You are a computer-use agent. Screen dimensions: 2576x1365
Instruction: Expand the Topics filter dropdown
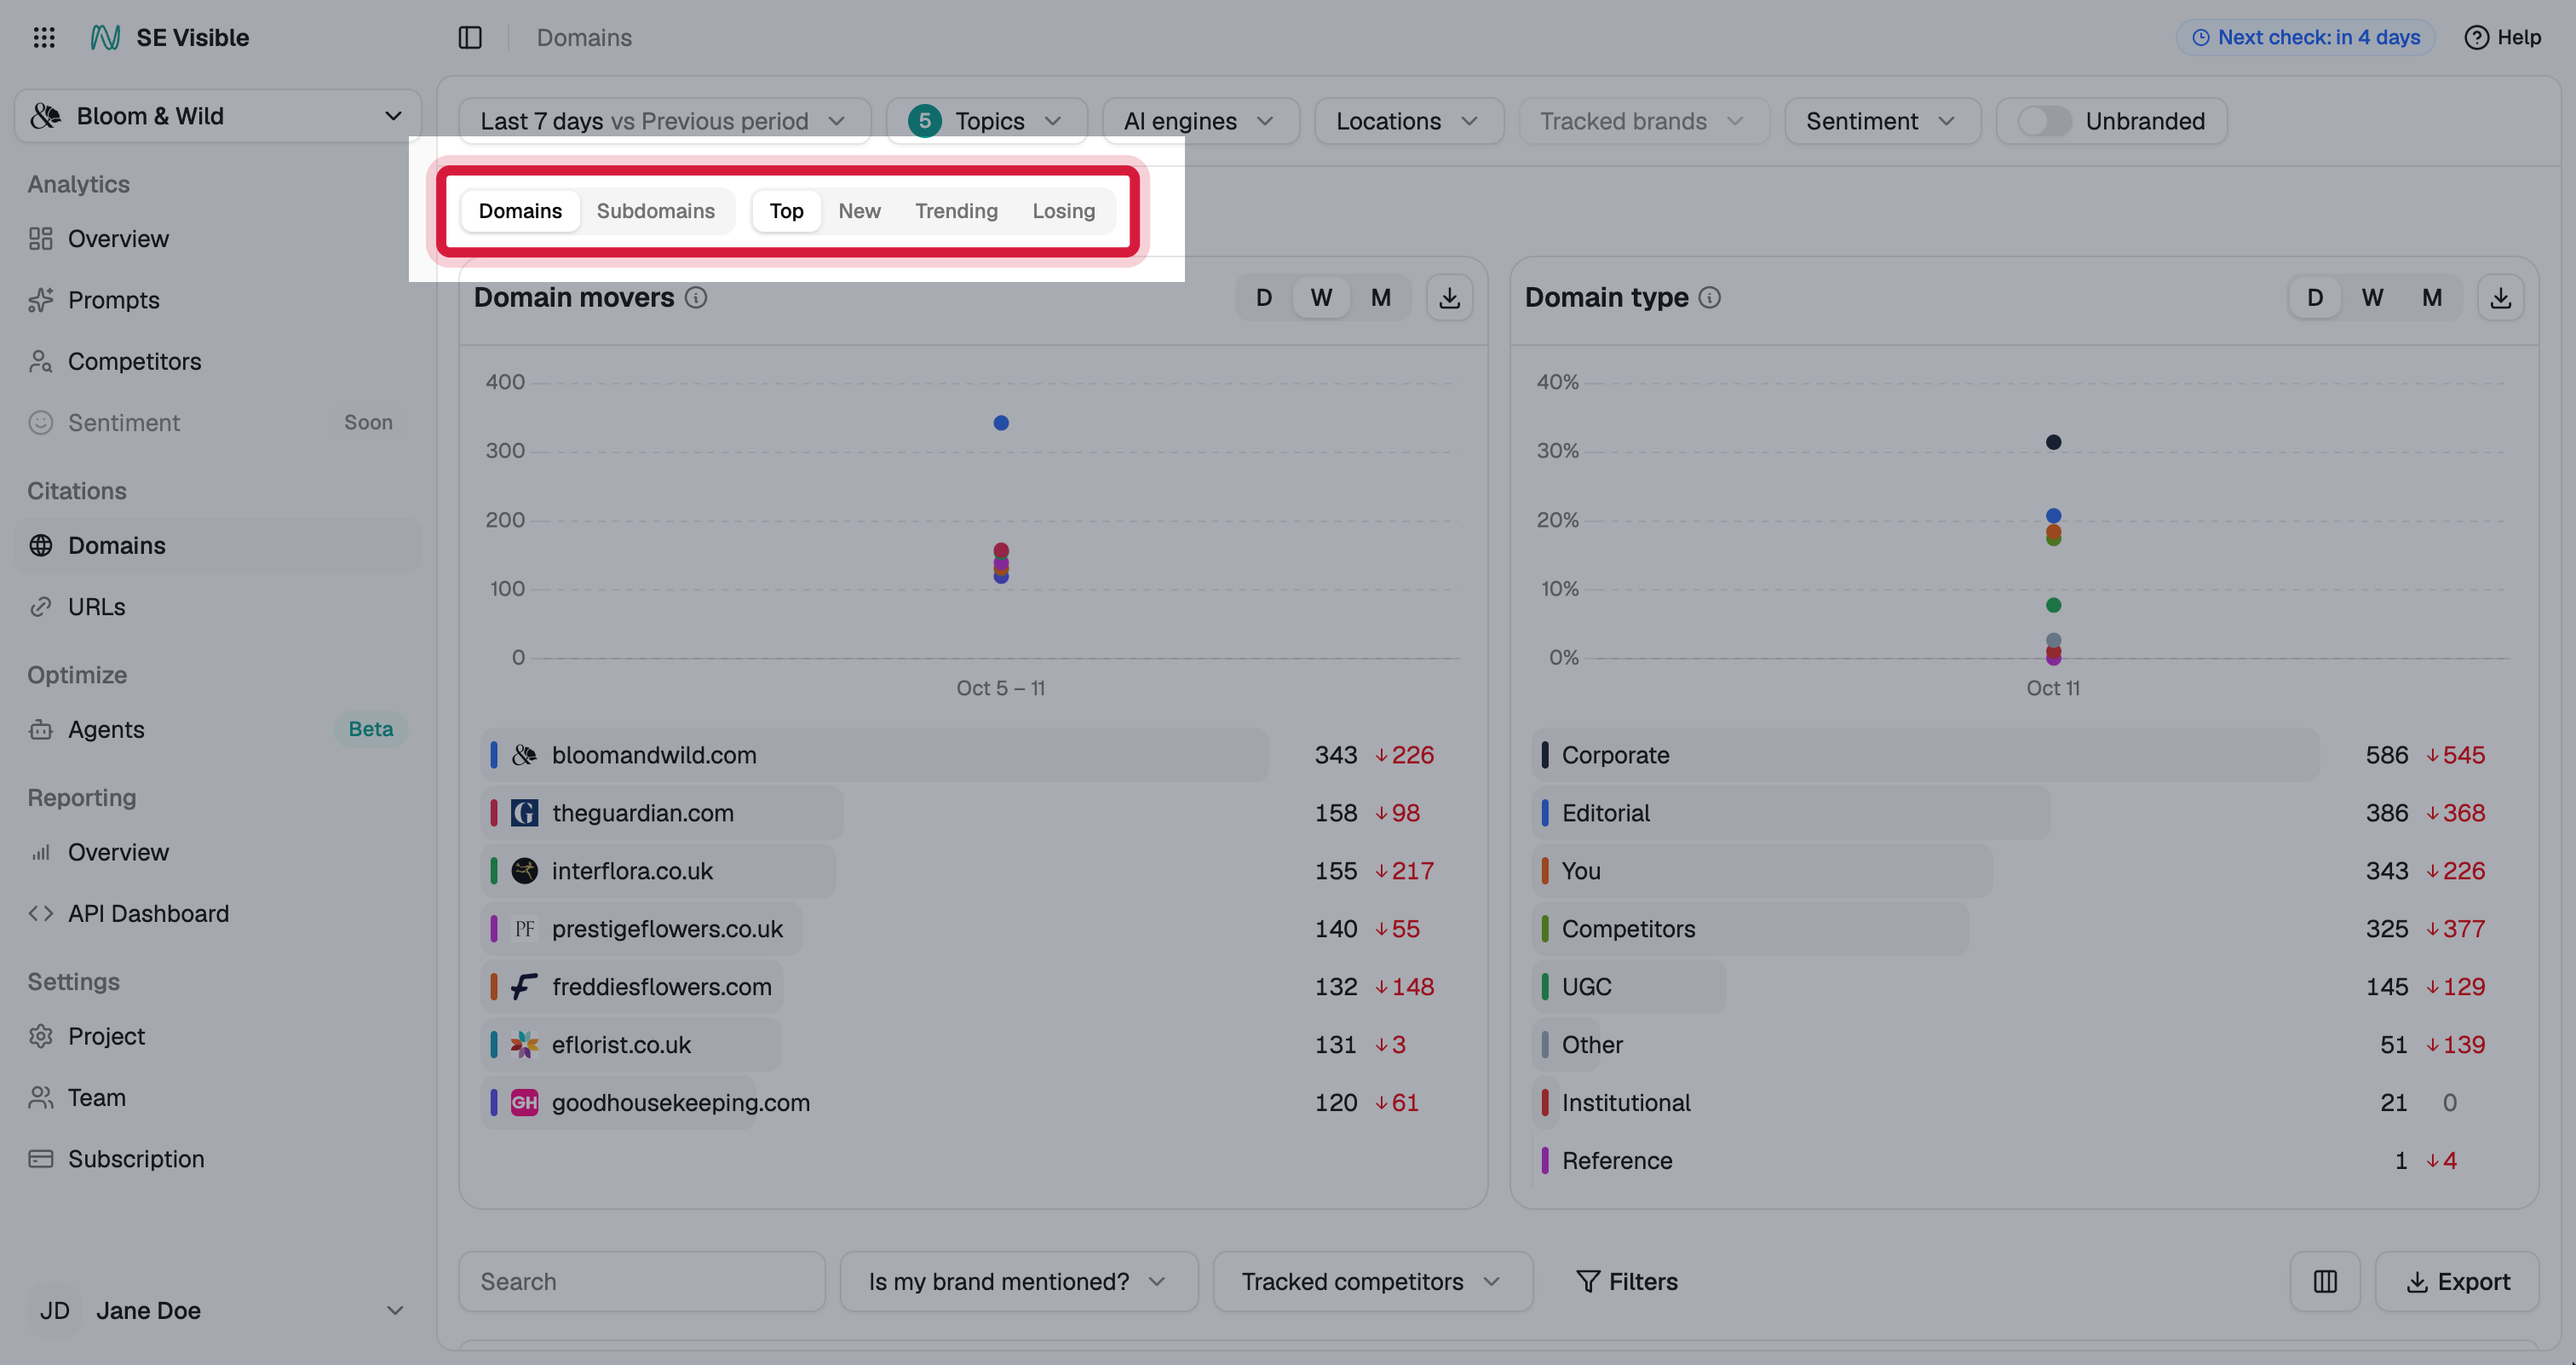[x=986, y=121]
